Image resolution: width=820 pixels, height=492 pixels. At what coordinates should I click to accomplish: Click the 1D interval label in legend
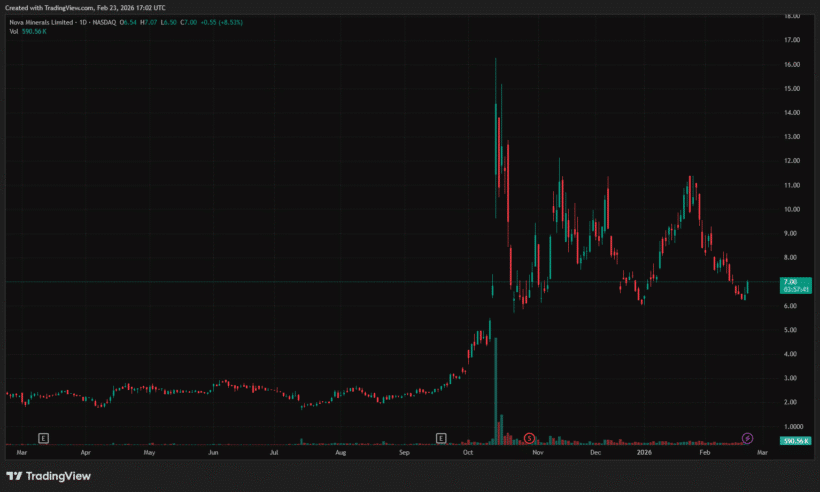click(x=83, y=22)
